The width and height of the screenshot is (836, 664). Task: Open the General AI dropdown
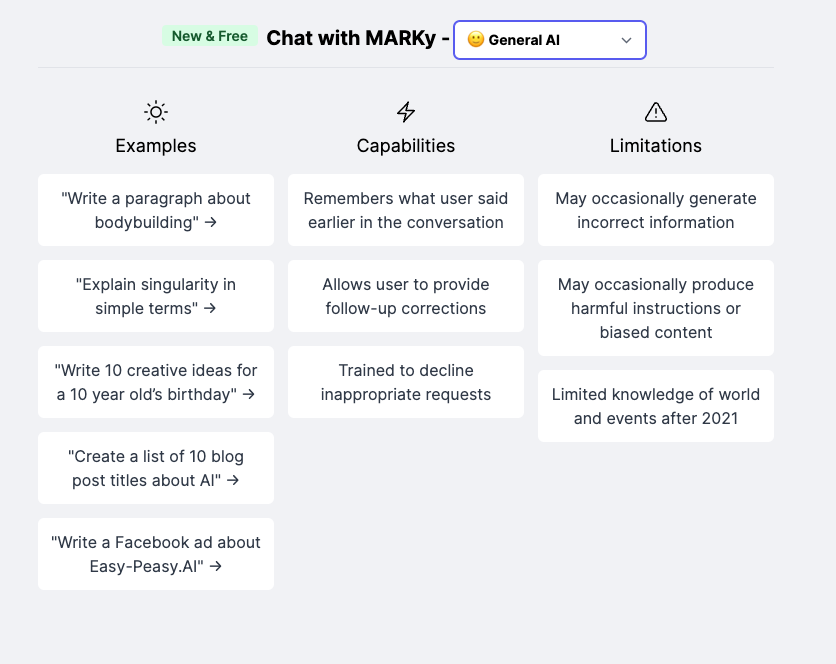(549, 40)
